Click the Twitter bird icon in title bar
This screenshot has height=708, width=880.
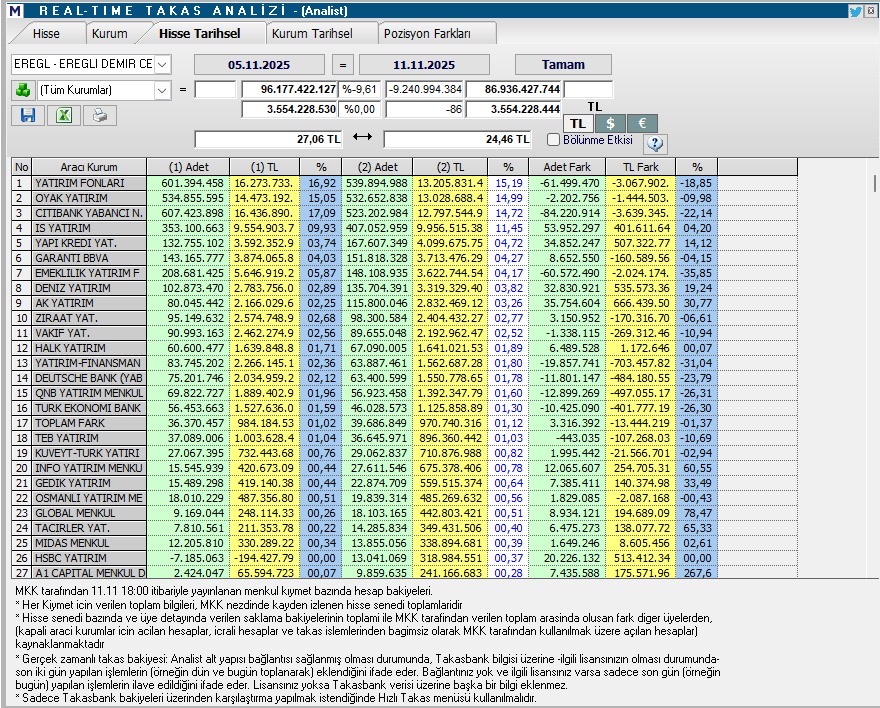(x=855, y=11)
